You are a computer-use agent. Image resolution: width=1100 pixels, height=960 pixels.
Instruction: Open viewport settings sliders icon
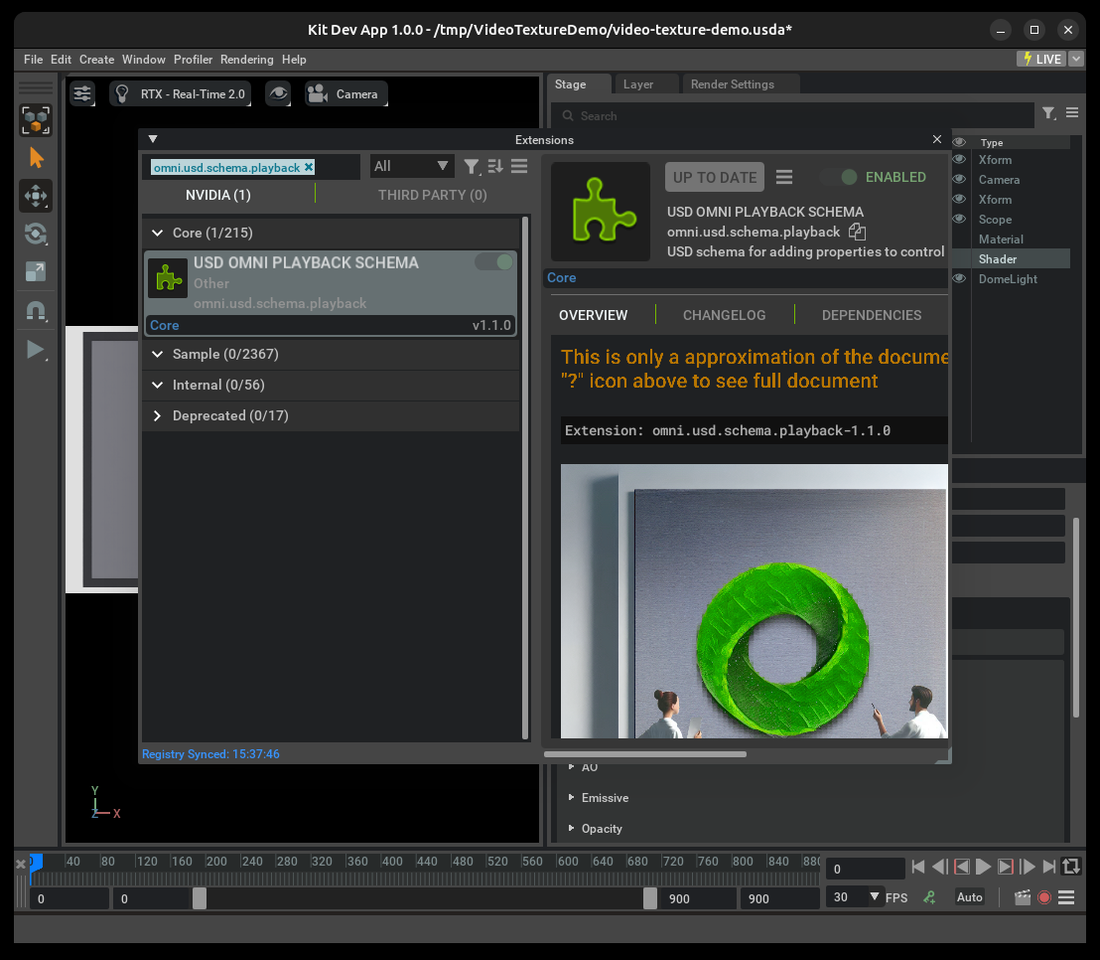tap(83, 93)
